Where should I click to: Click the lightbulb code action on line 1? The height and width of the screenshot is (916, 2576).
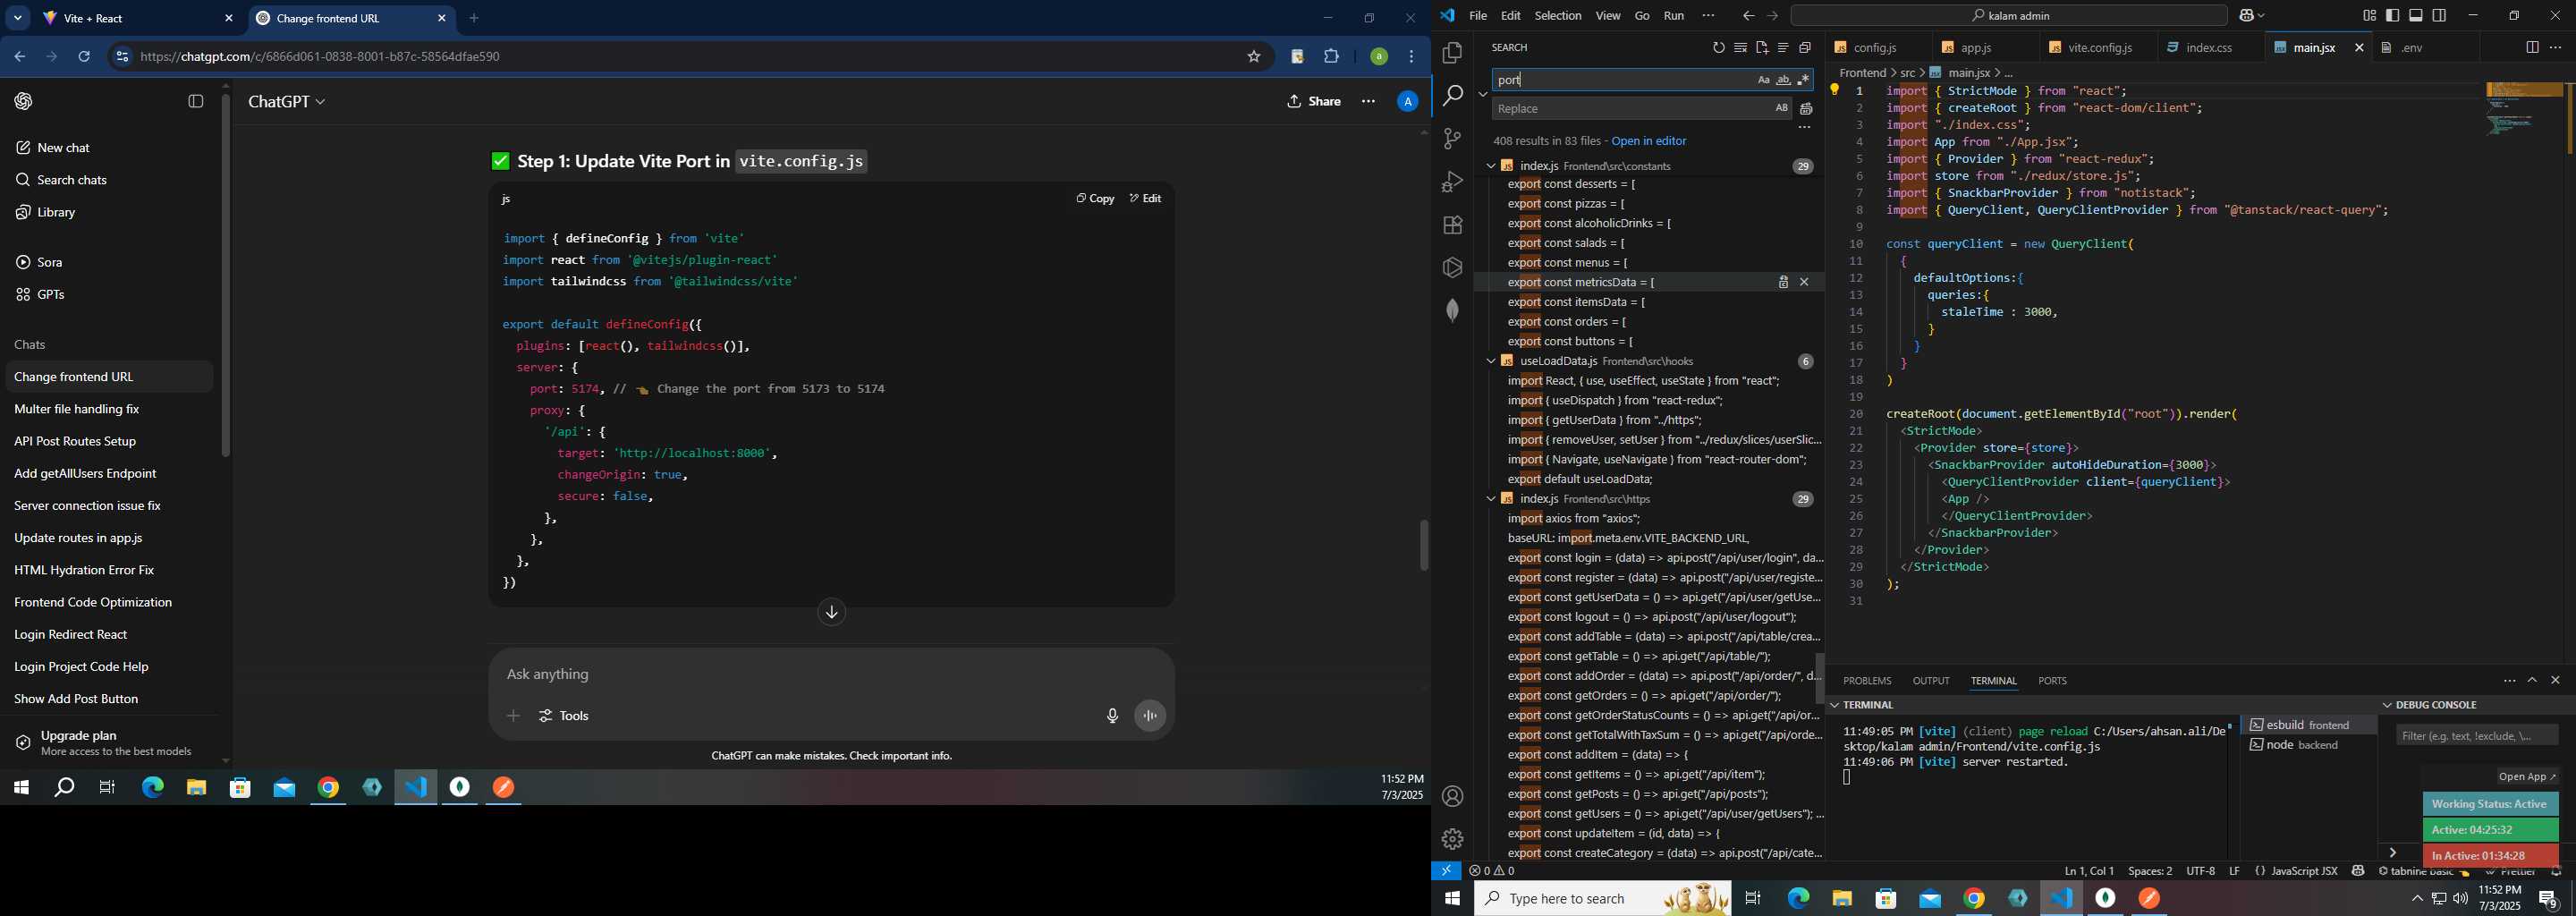(x=1835, y=90)
